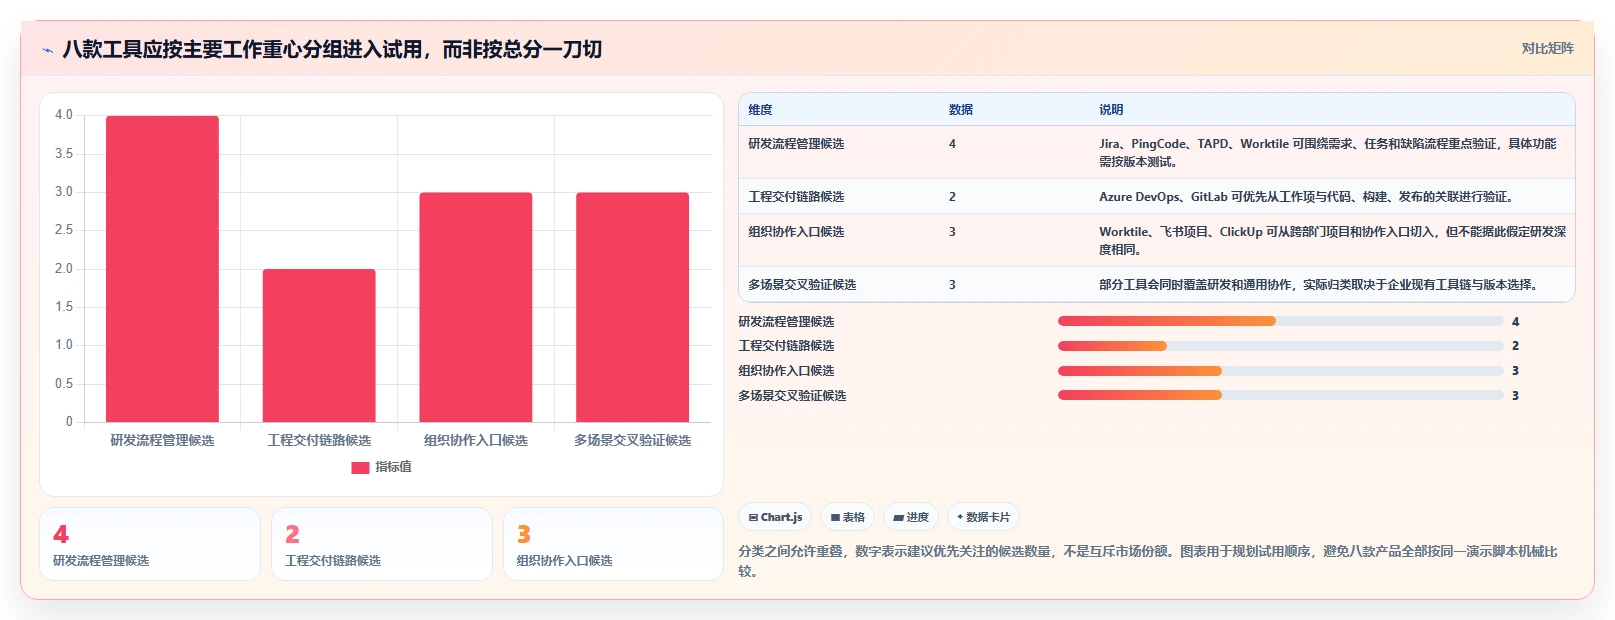Screen dimensions: 1615x620
Task: Click the 说明 table column header
Action: point(1111,110)
